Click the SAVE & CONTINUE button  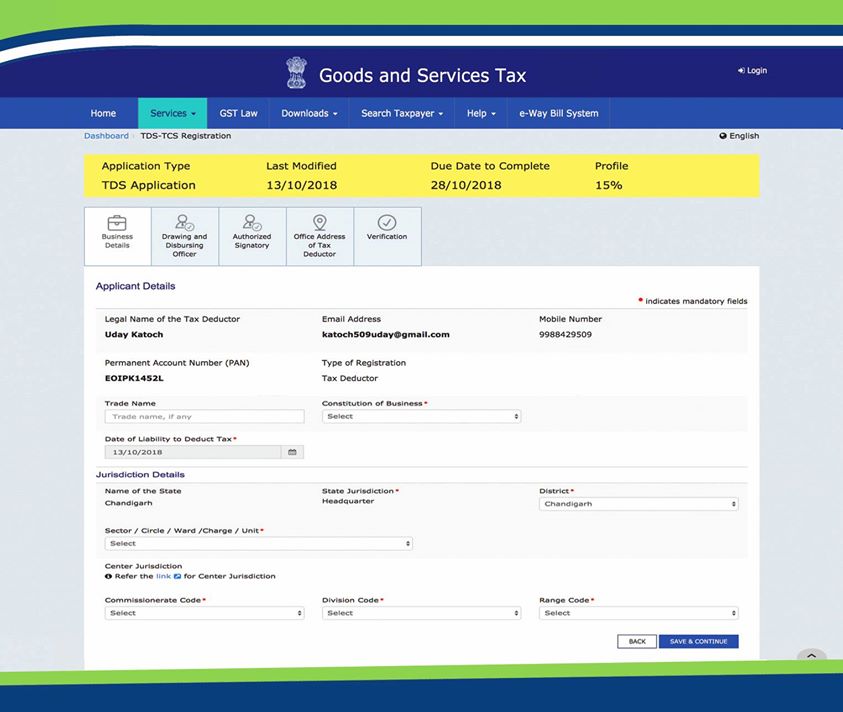(x=698, y=642)
